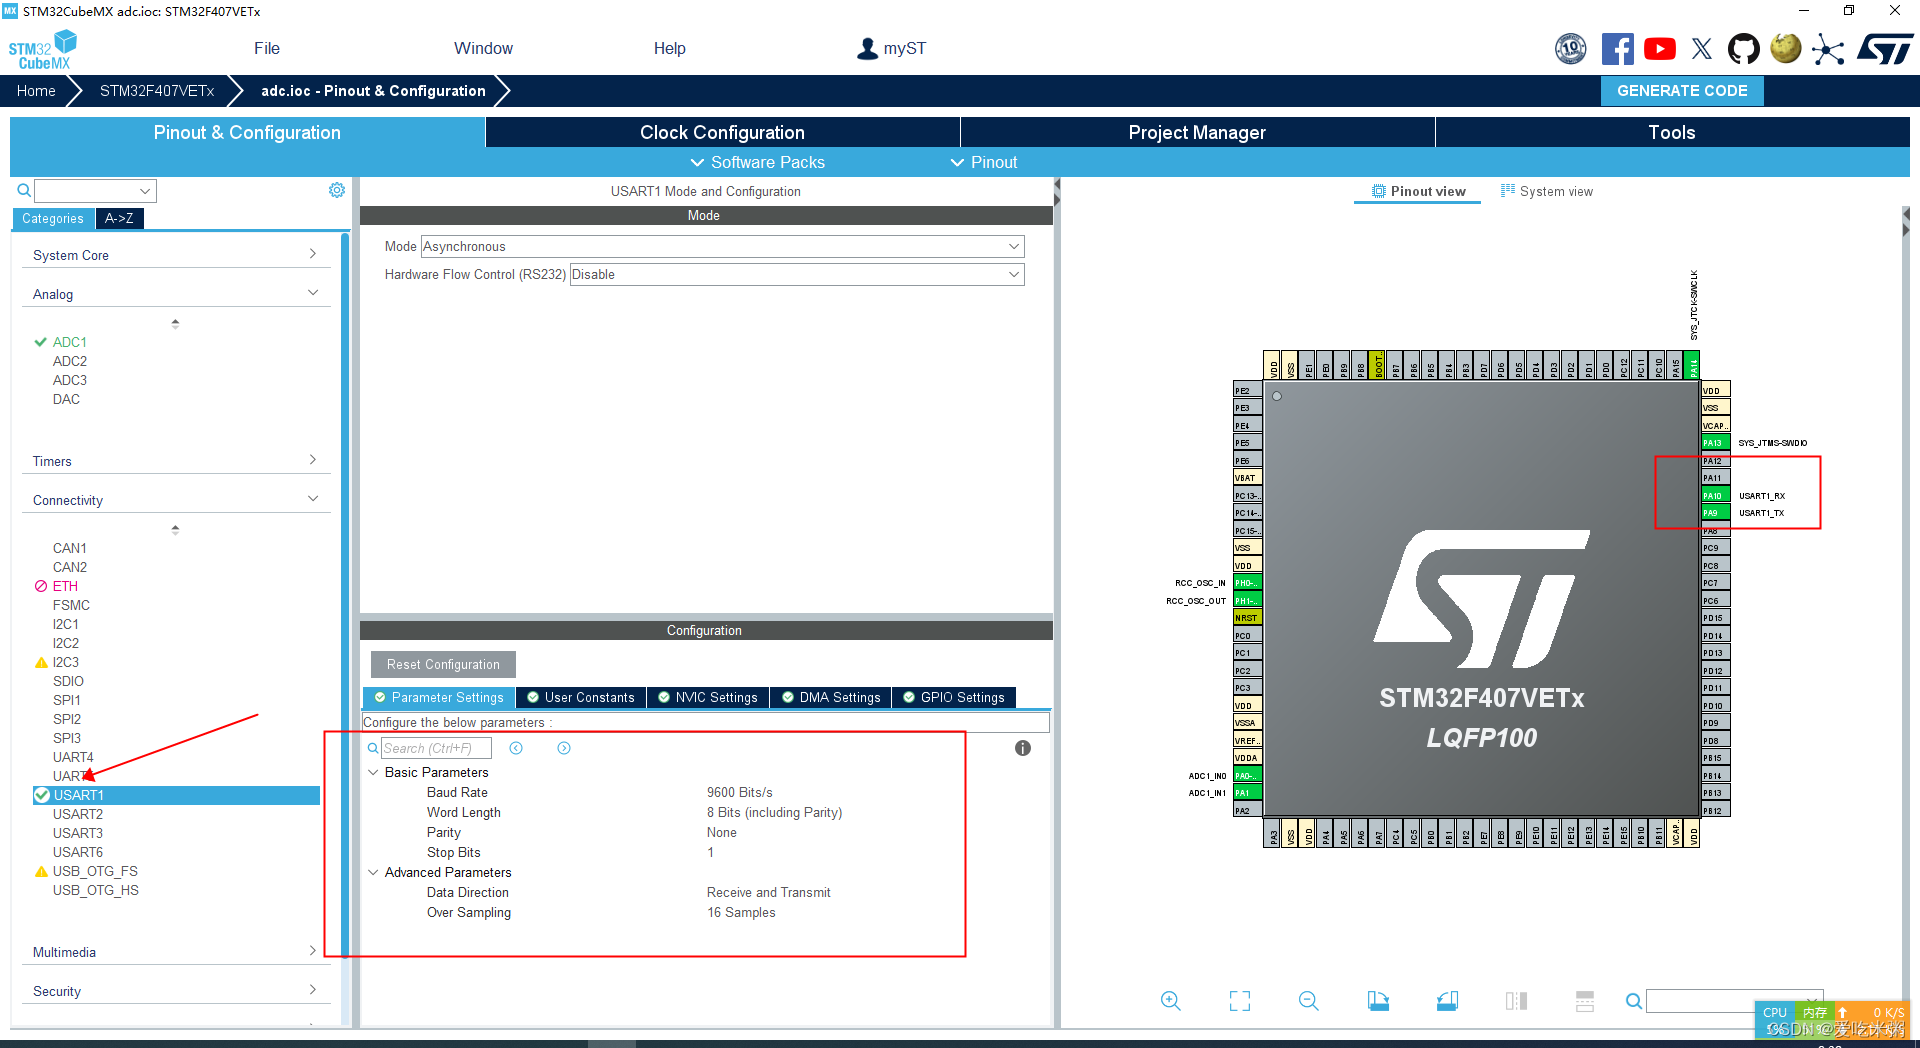Collapse the Basic Parameters group
1920x1048 pixels.
pyautogui.click(x=373, y=772)
